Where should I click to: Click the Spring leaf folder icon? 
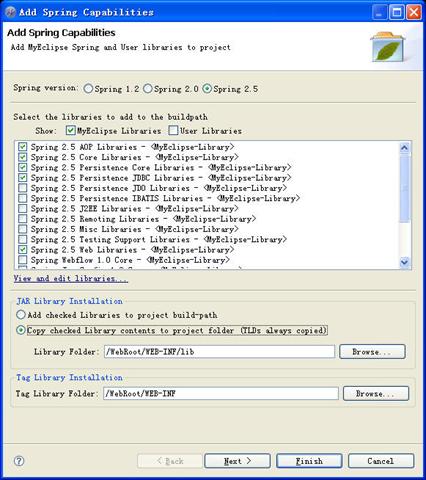pyautogui.click(x=388, y=47)
